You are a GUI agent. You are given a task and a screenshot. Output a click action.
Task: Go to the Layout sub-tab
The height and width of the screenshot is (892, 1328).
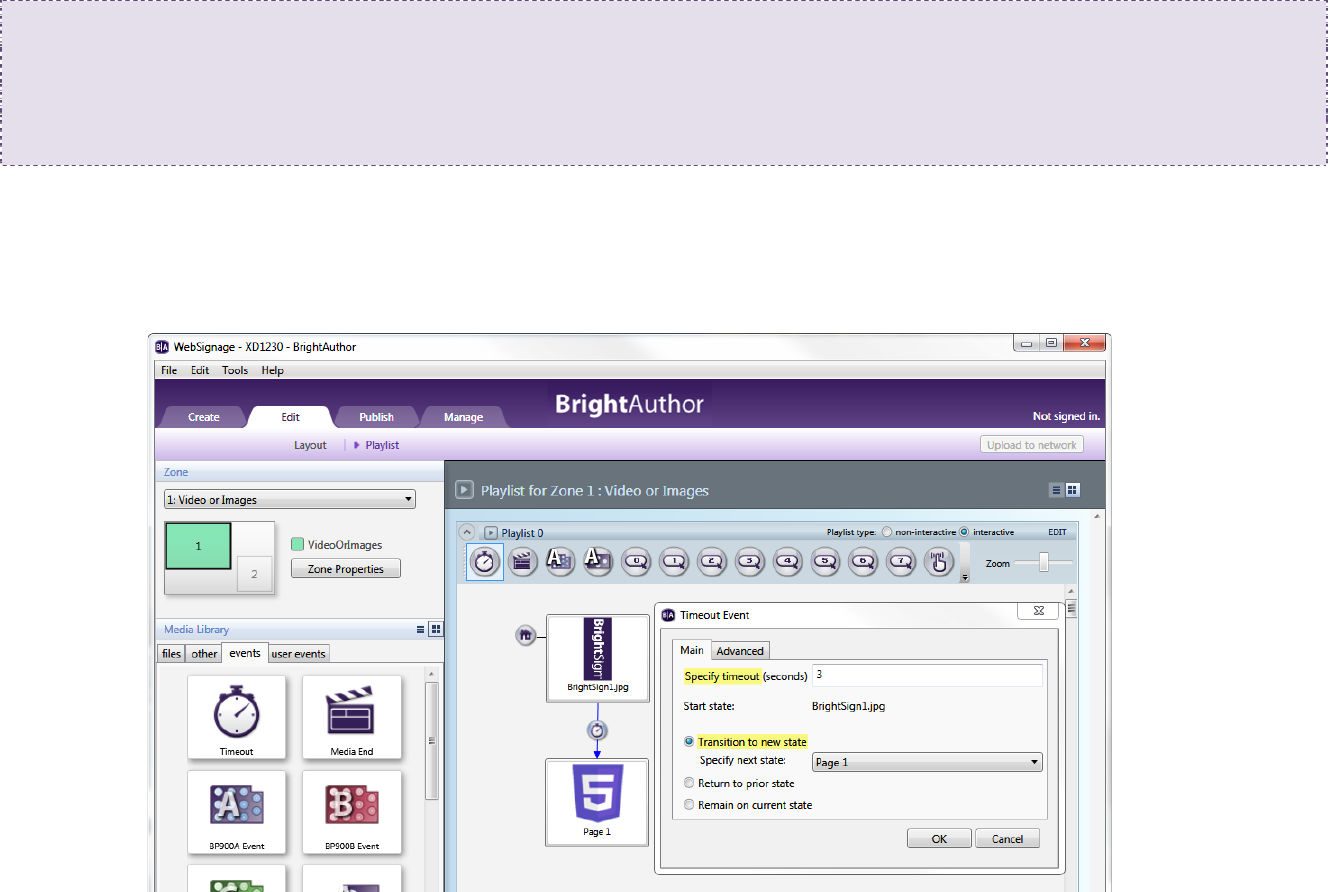(x=310, y=445)
